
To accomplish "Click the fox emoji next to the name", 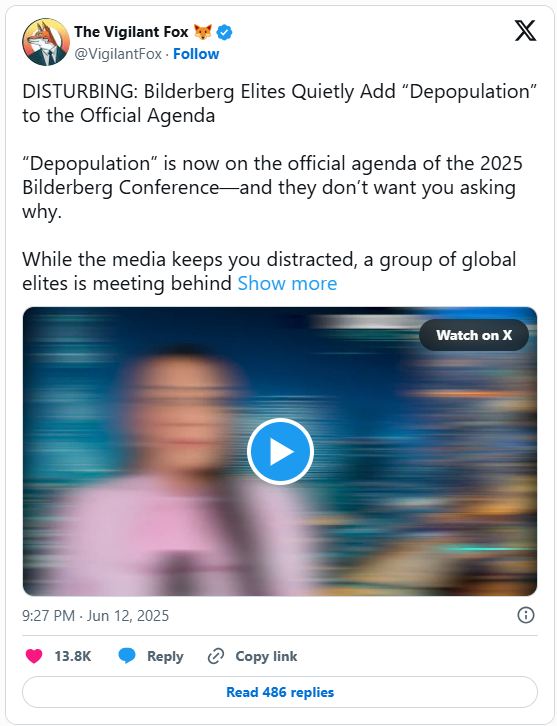I will click(202, 32).
